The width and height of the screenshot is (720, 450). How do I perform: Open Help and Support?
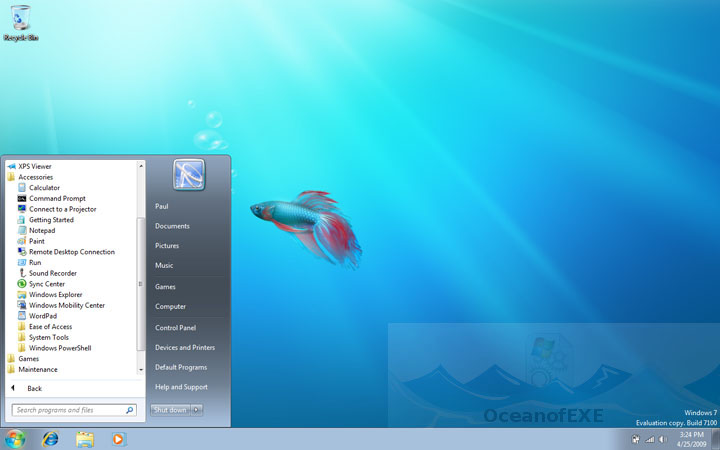181,387
